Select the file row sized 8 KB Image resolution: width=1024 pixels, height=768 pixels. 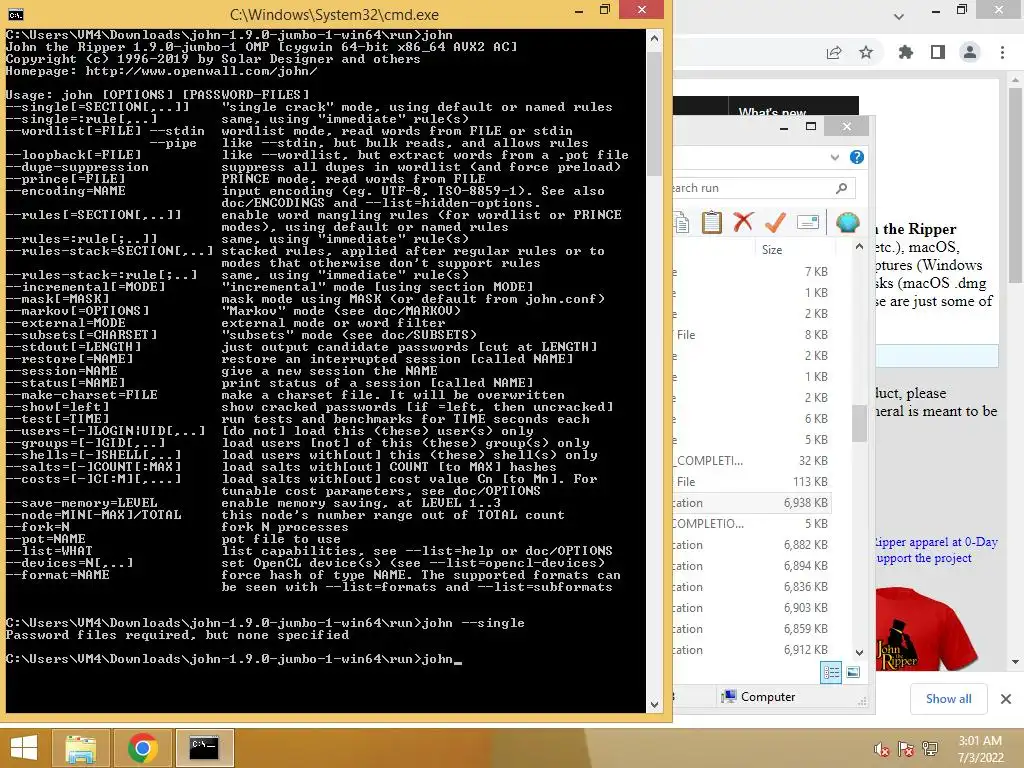tap(752, 335)
